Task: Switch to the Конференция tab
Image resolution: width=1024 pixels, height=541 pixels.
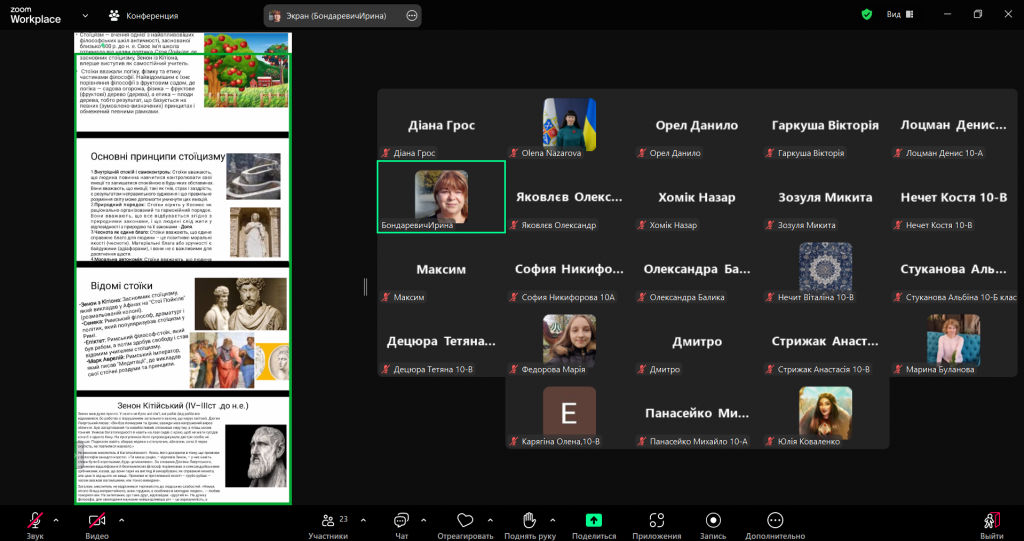Action: click(x=143, y=16)
